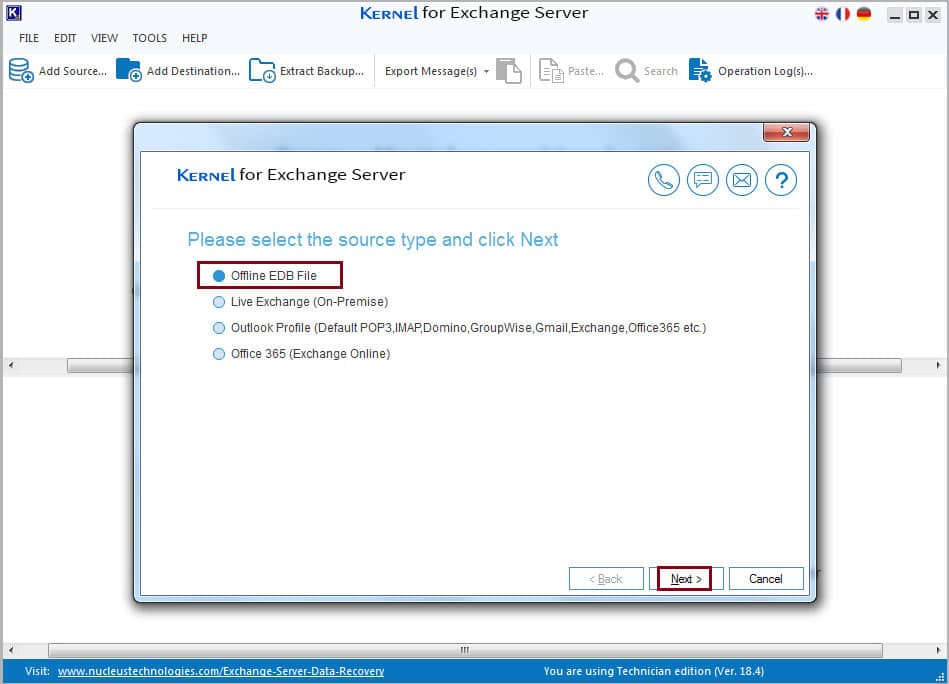Open the VIEW menu

click(x=104, y=38)
